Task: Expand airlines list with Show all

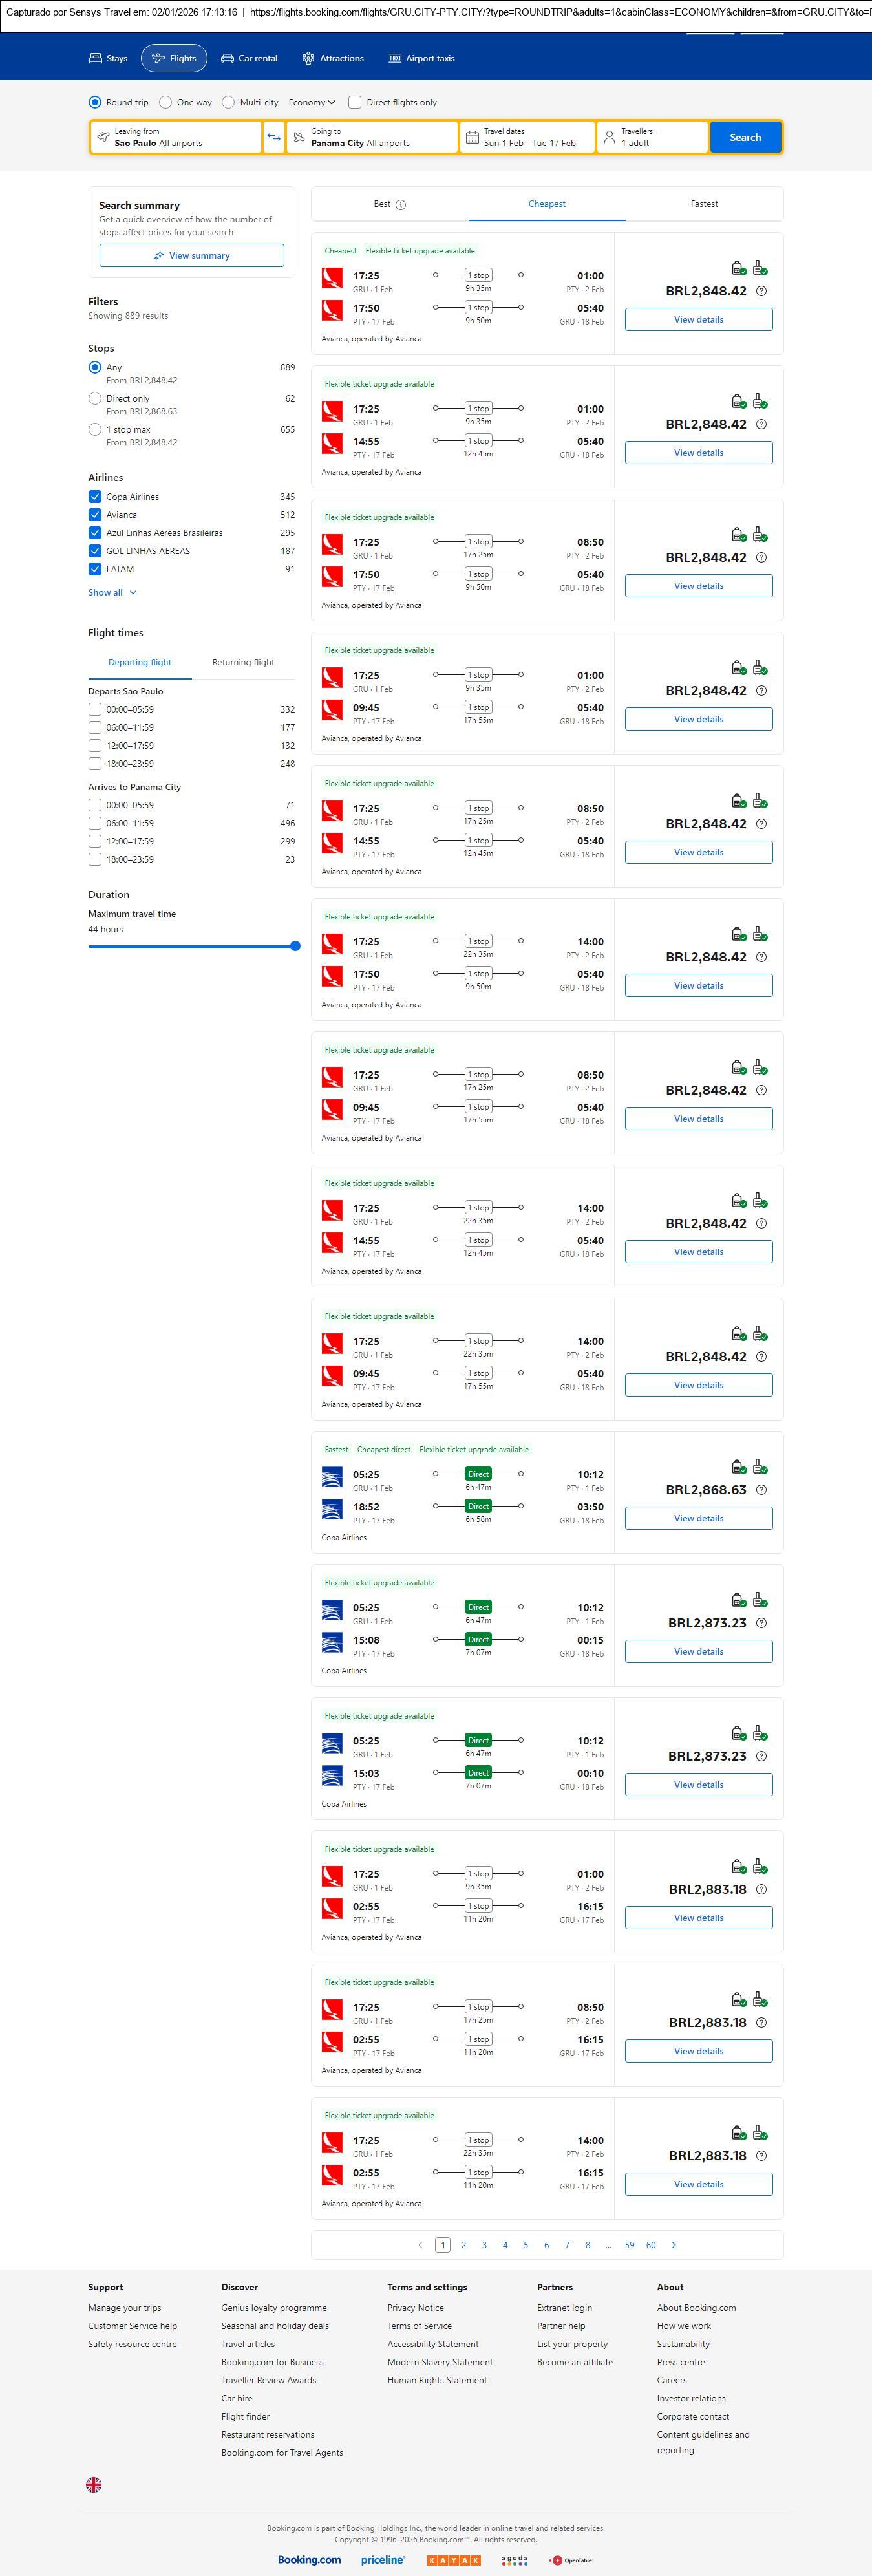Action: (x=112, y=592)
